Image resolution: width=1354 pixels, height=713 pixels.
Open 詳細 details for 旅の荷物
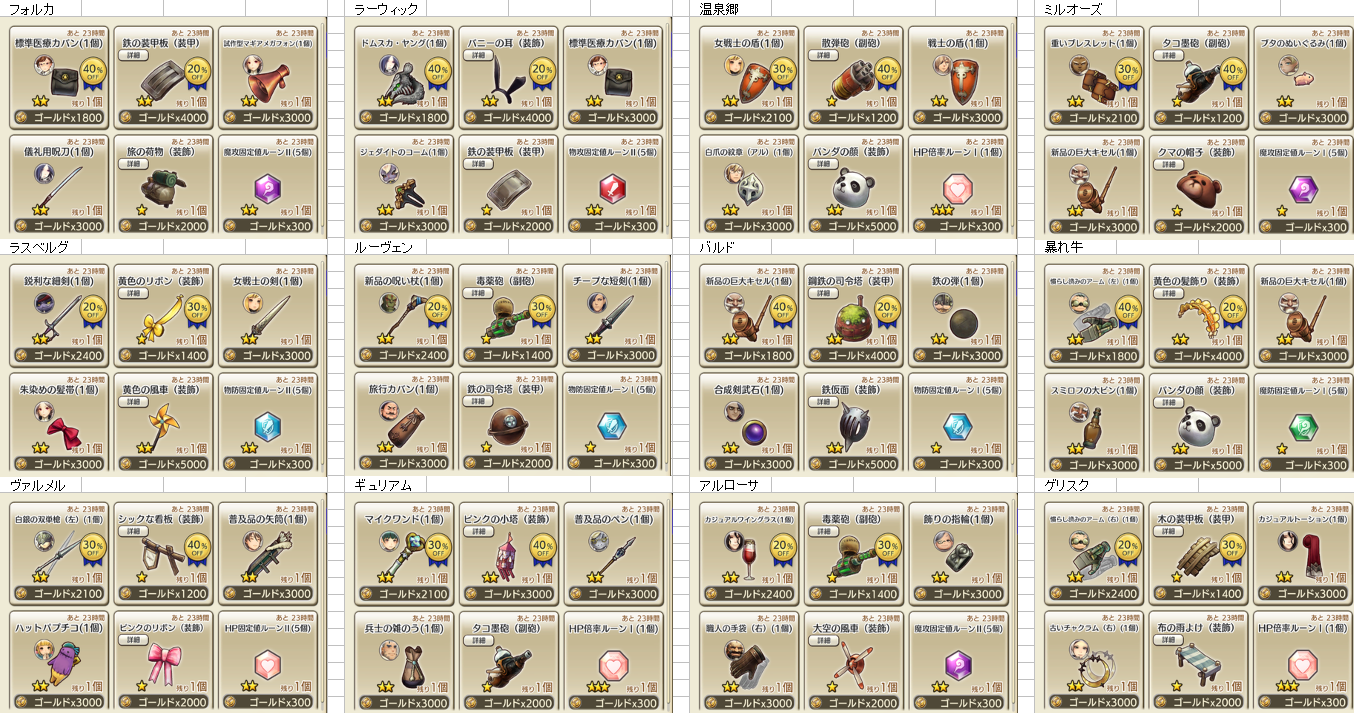click(x=133, y=164)
